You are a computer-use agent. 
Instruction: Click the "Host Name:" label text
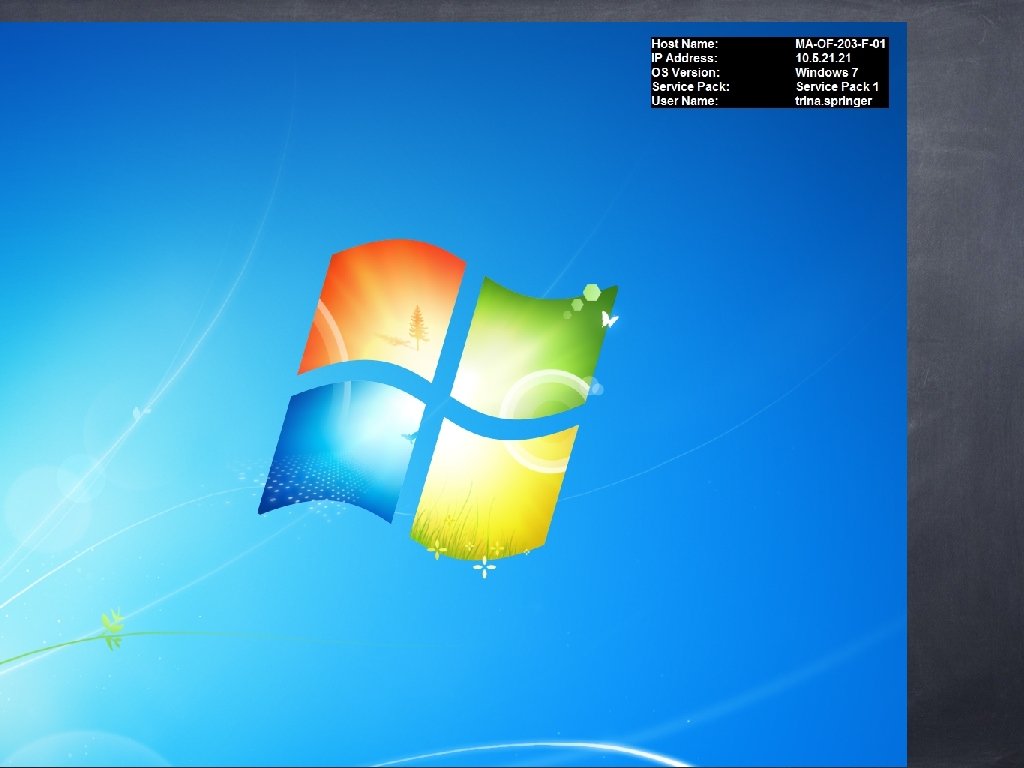[x=684, y=44]
